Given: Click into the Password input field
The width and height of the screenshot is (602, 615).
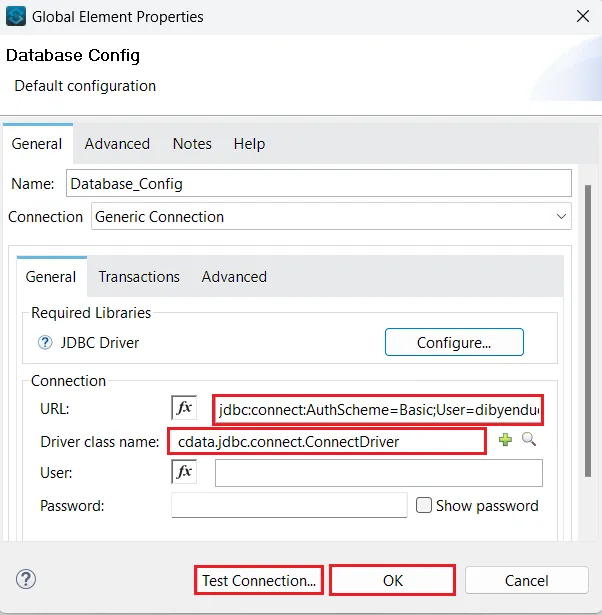Looking at the screenshot, I should [x=289, y=505].
